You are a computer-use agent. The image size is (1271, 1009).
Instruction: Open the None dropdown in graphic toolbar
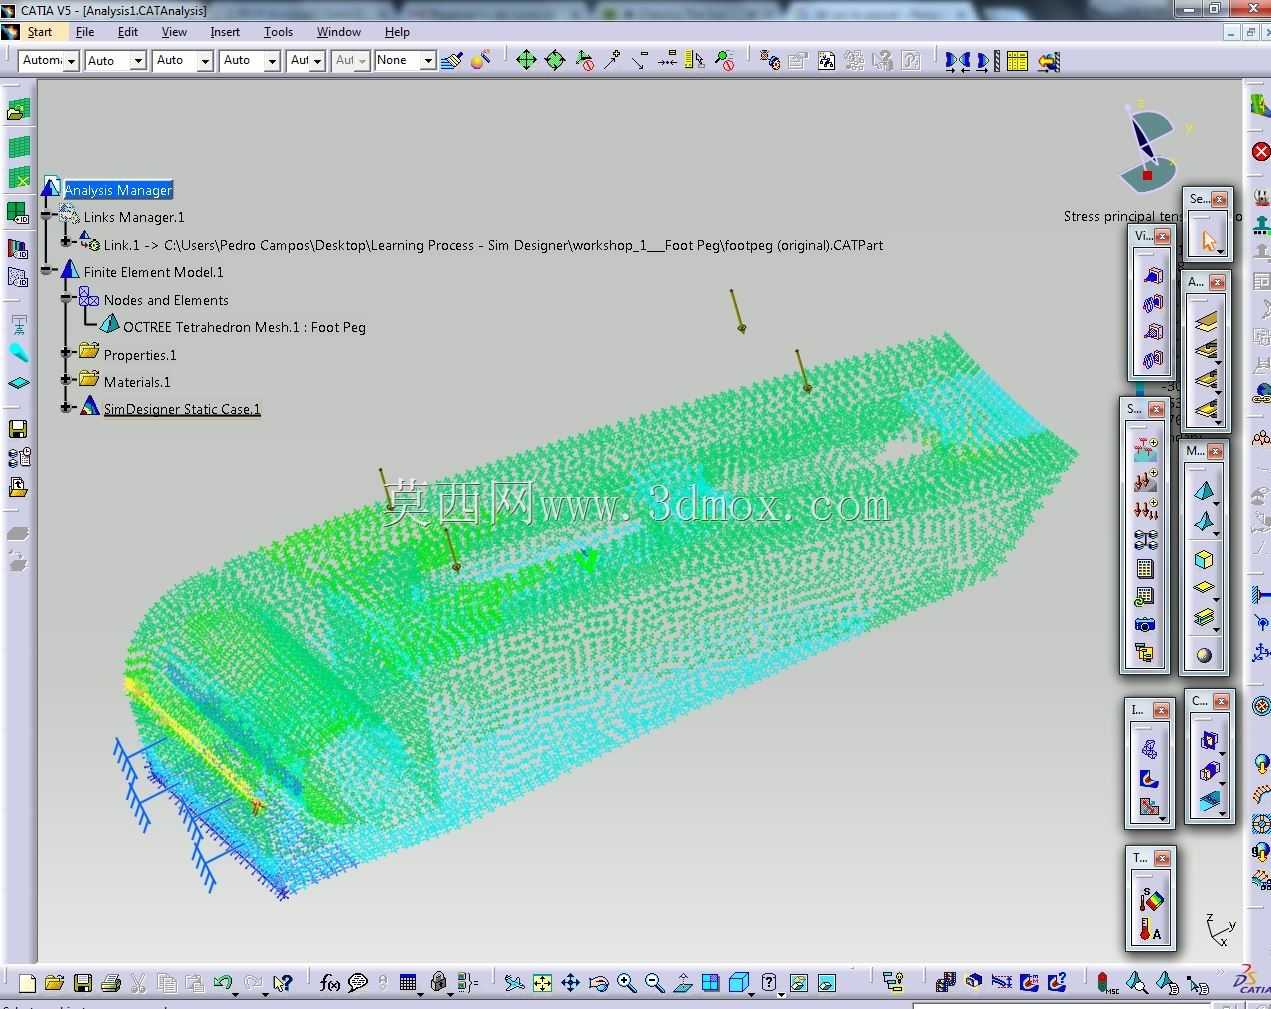pyautogui.click(x=404, y=61)
